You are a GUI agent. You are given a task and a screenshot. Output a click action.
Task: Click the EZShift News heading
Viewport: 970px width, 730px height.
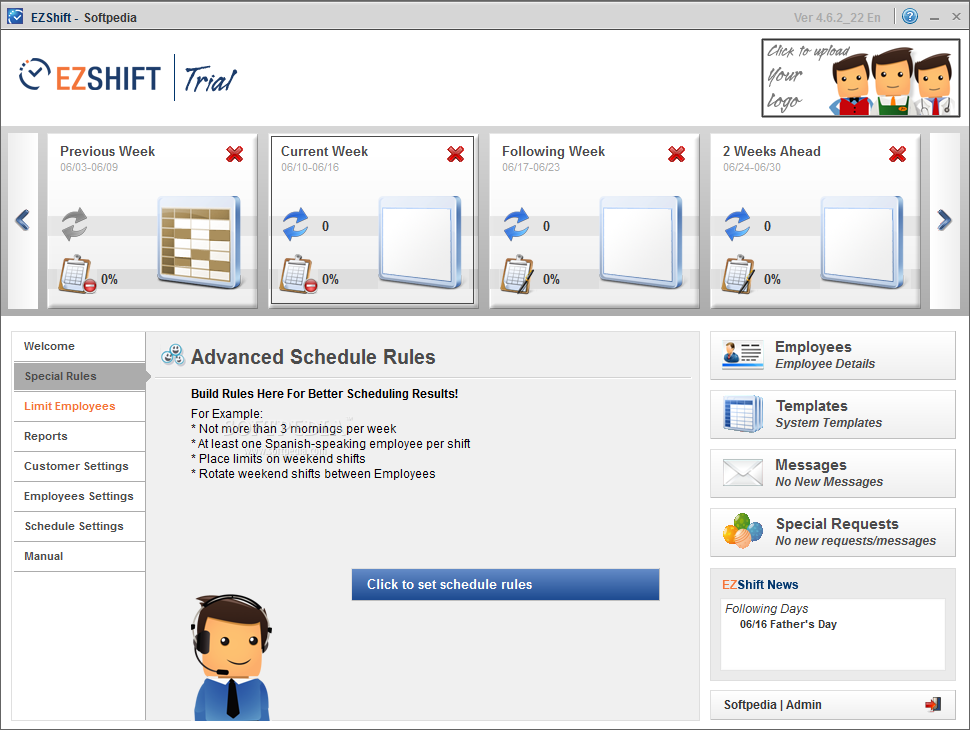click(x=760, y=585)
